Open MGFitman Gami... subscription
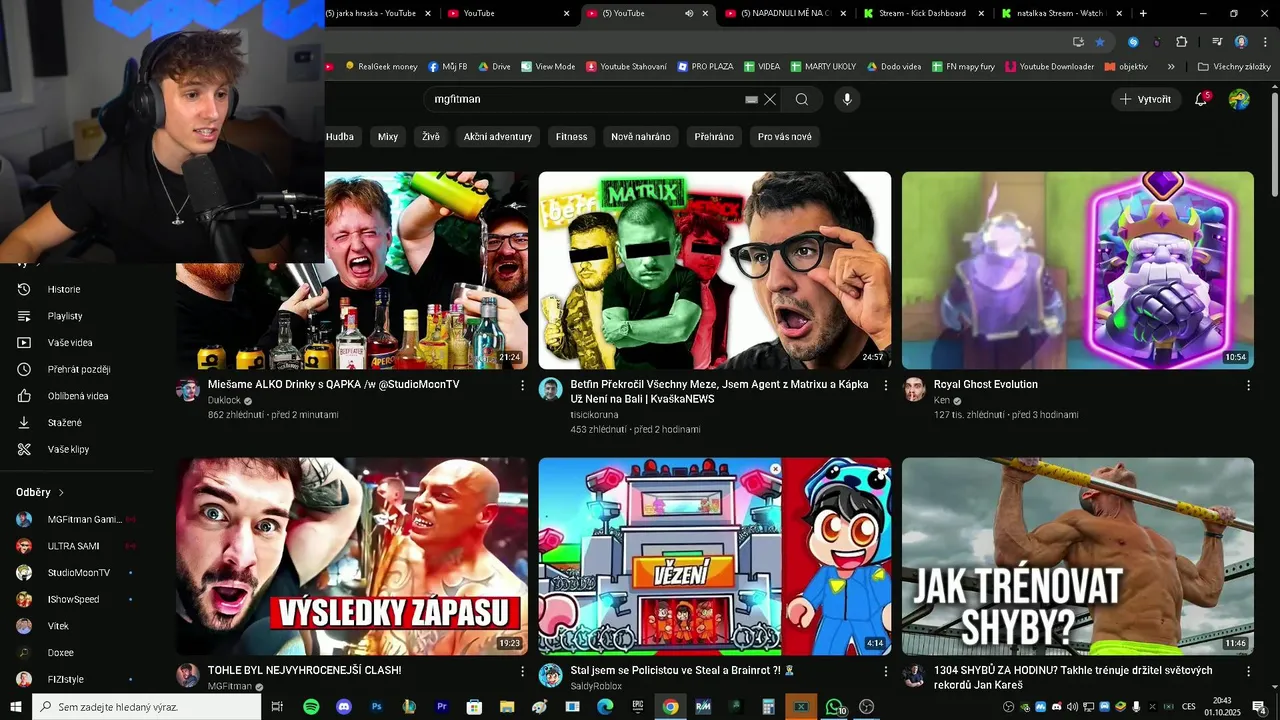1280x720 pixels. pos(76,519)
